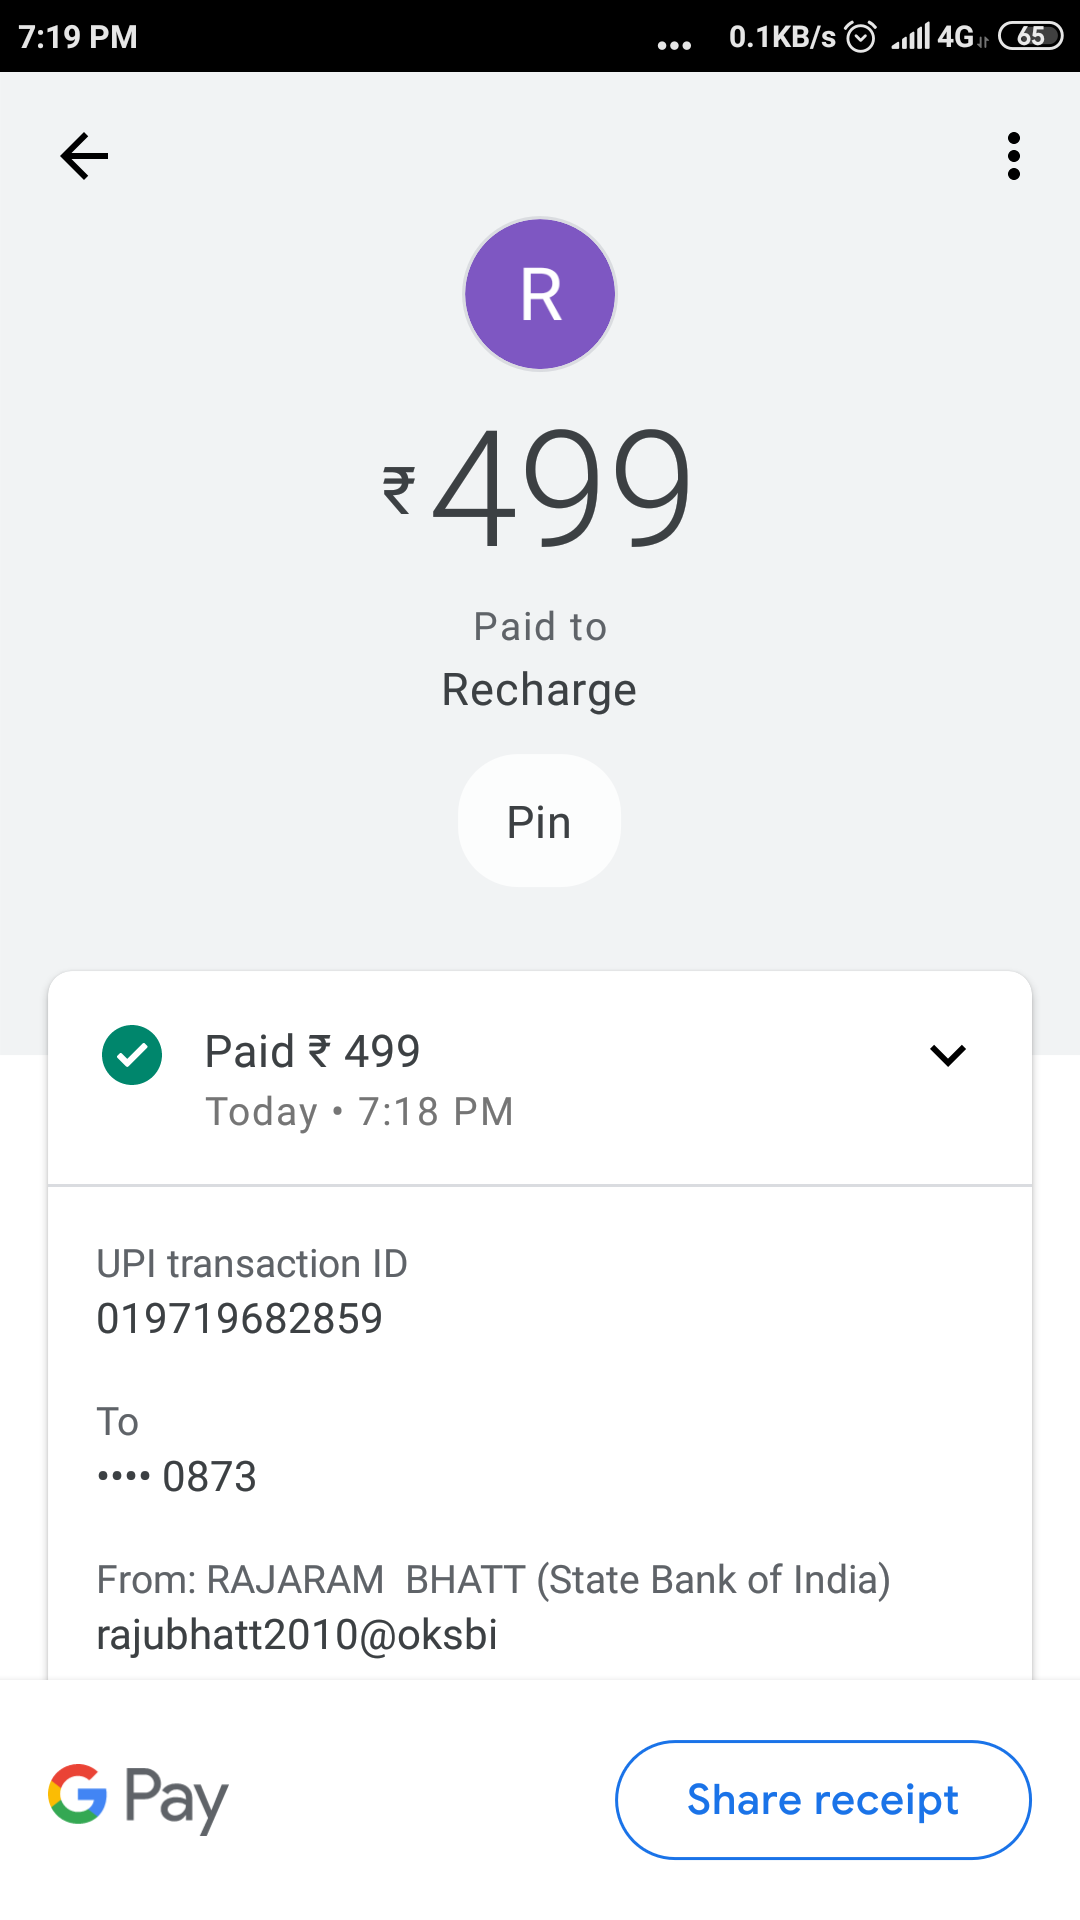This screenshot has width=1080, height=1920.
Task: Select the UPI transaction ID number
Action: click(240, 1319)
